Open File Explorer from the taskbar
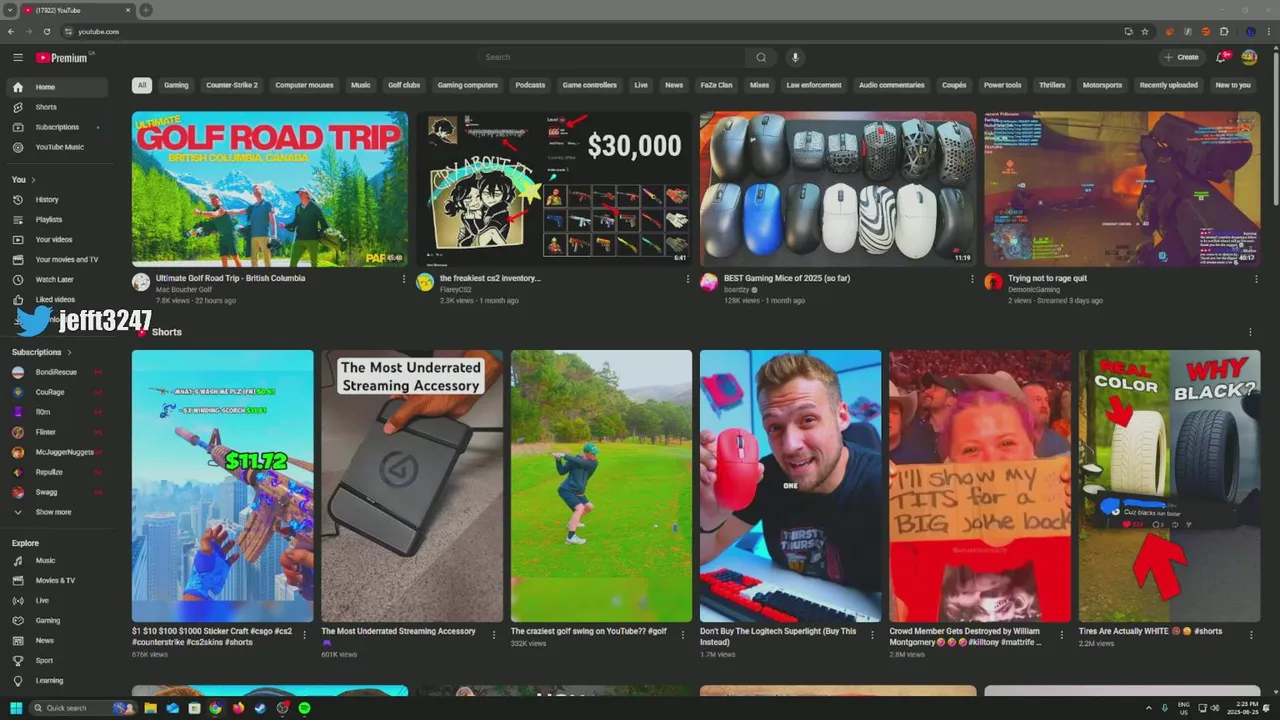The width and height of the screenshot is (1280, 720). (x=150, y=708)
